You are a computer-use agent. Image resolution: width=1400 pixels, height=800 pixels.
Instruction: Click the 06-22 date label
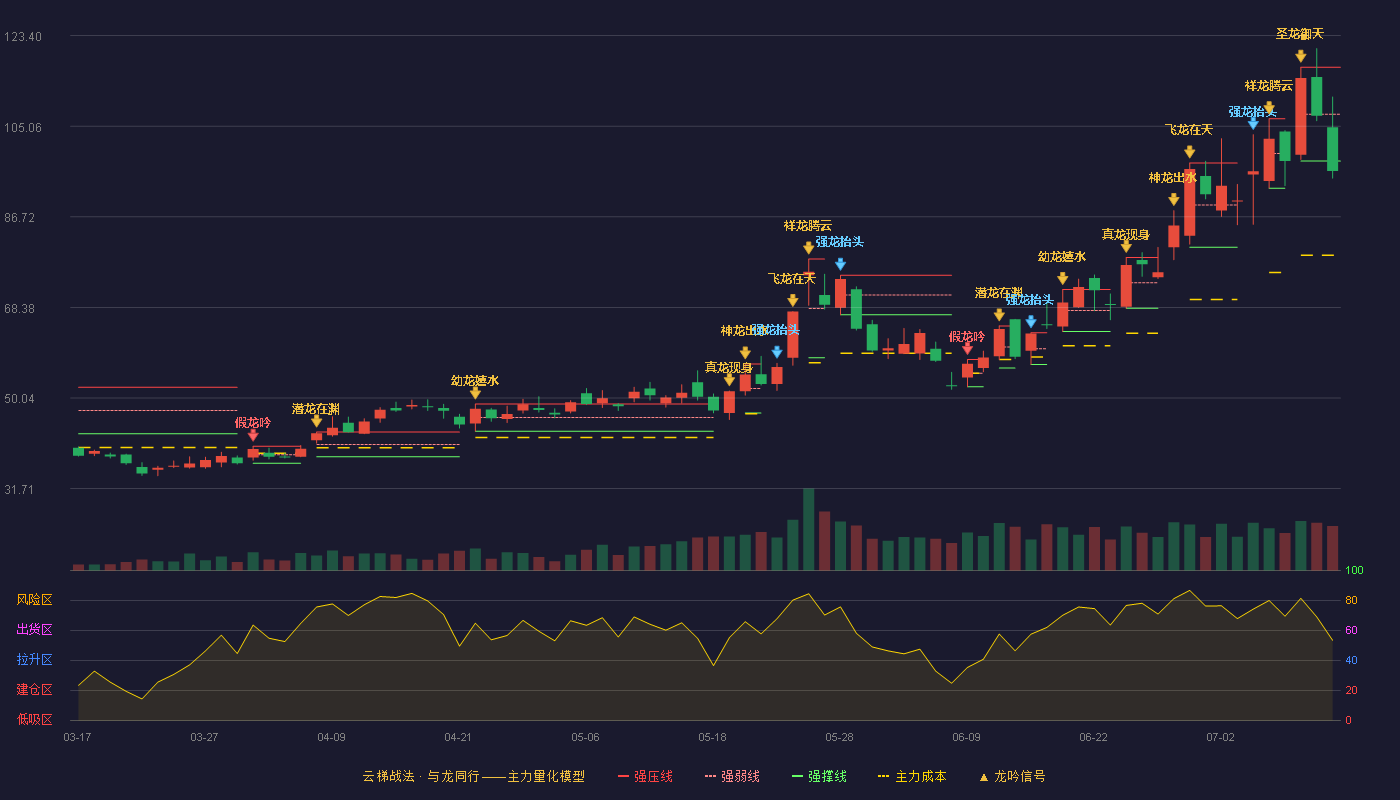1093,737
